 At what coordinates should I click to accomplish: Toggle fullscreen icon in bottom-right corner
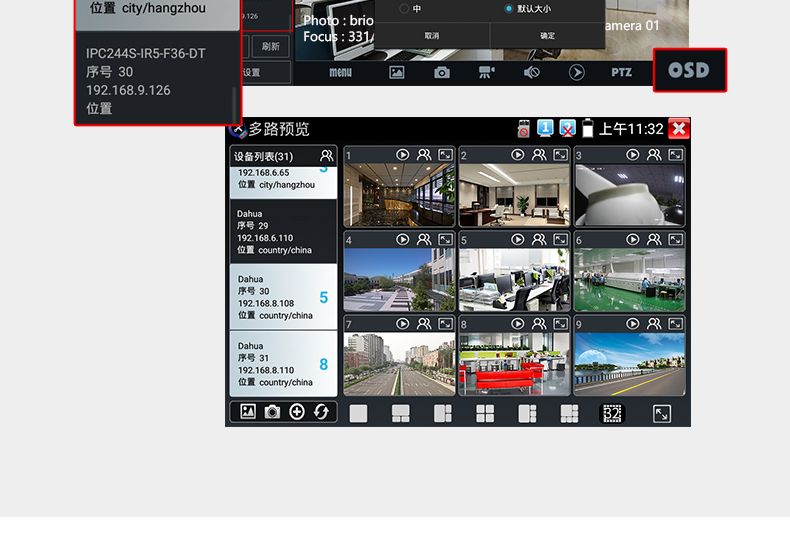point(662,414)
